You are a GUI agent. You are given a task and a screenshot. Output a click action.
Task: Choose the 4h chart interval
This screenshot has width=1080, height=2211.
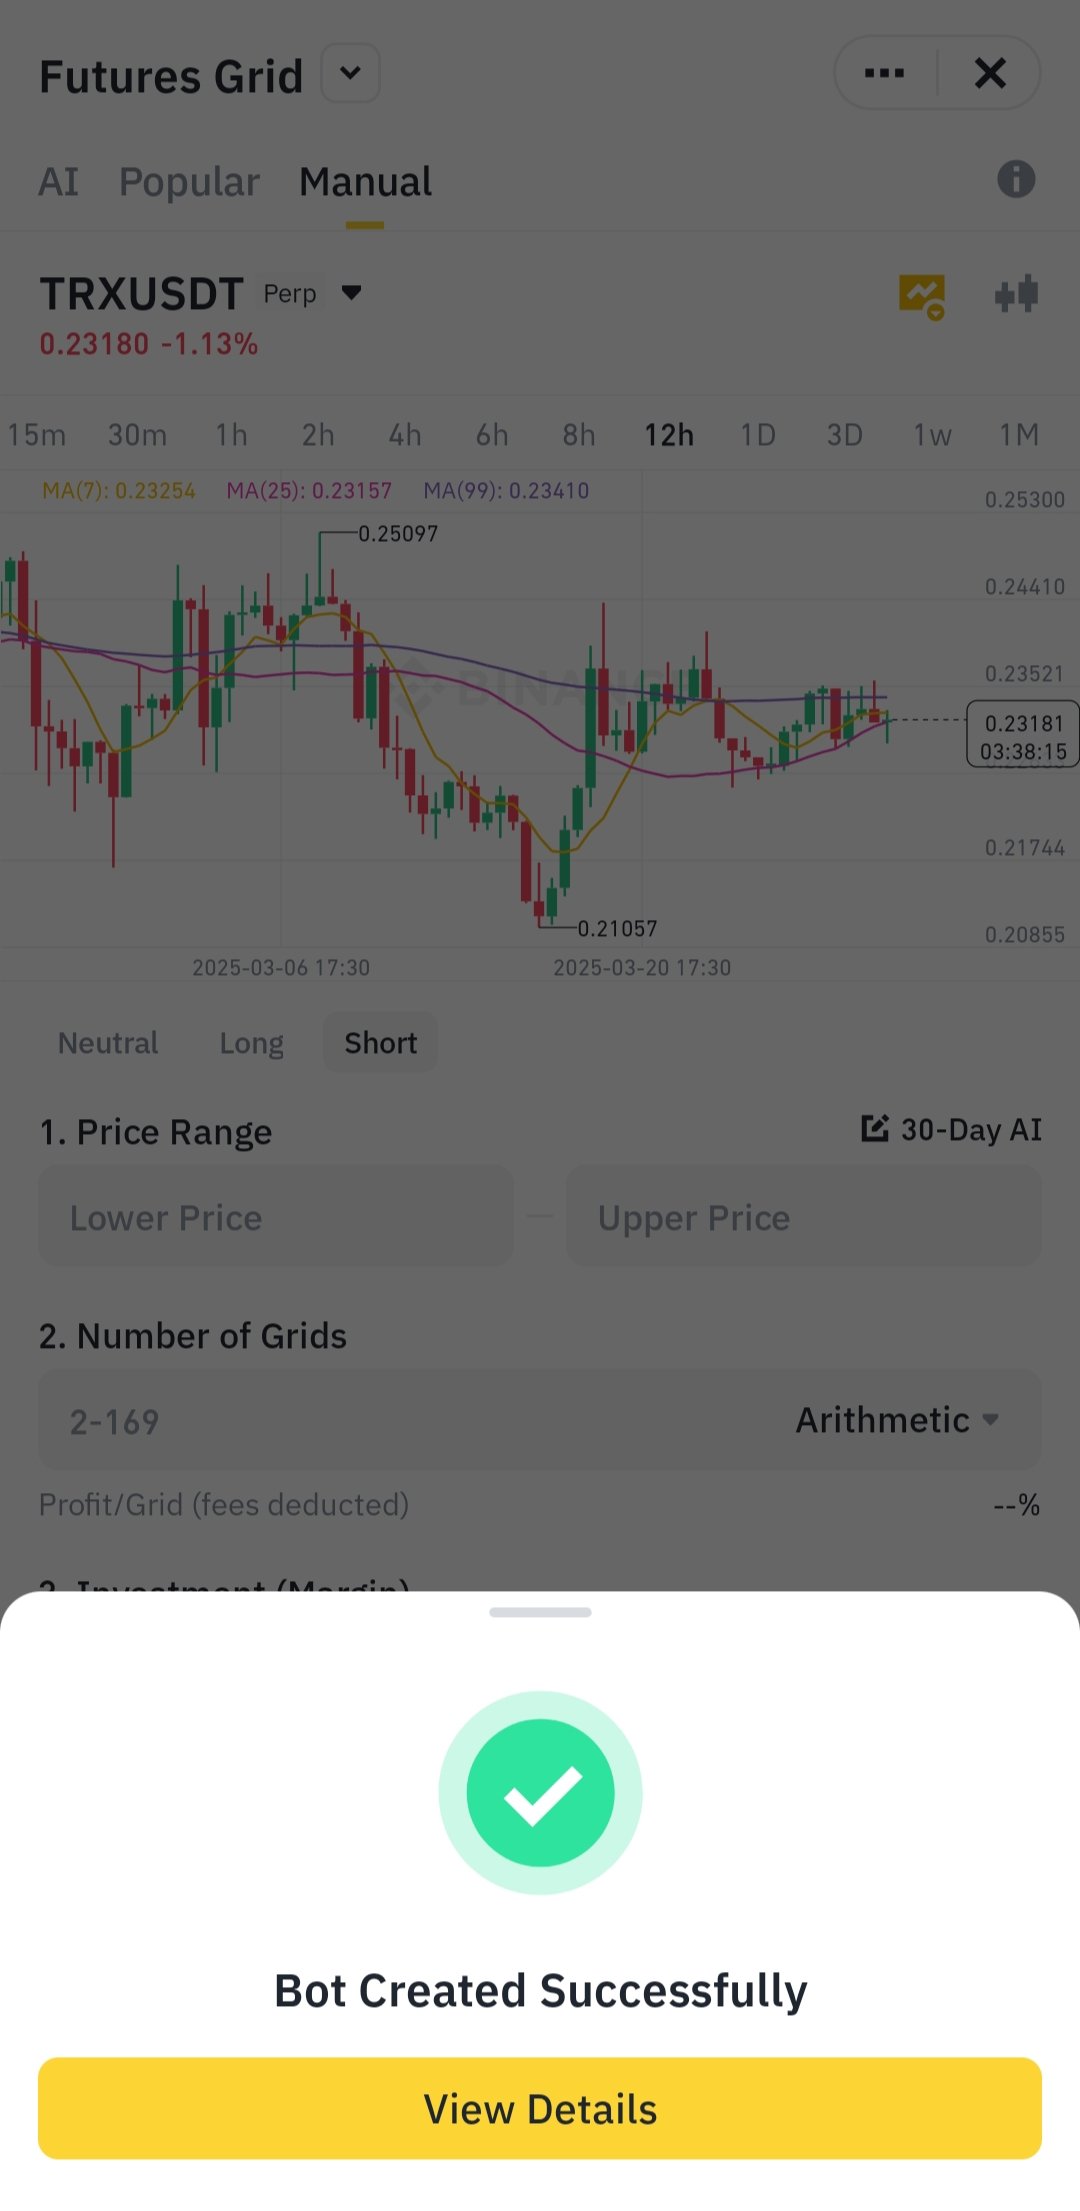point(405,435)
